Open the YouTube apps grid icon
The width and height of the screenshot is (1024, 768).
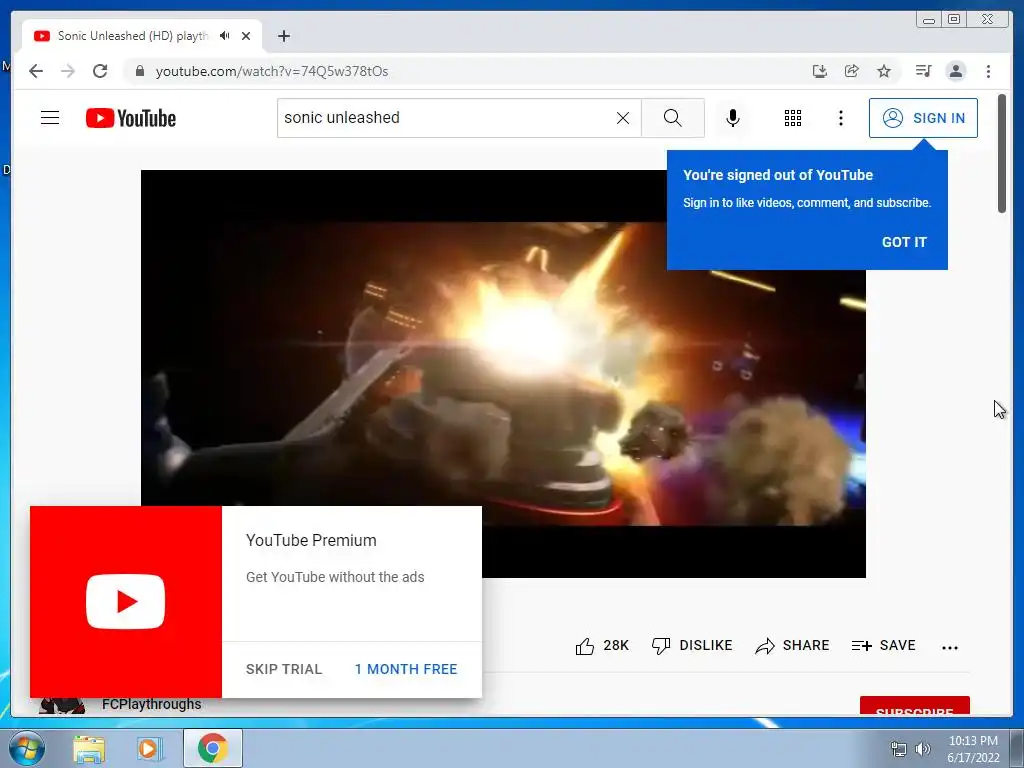793,118
